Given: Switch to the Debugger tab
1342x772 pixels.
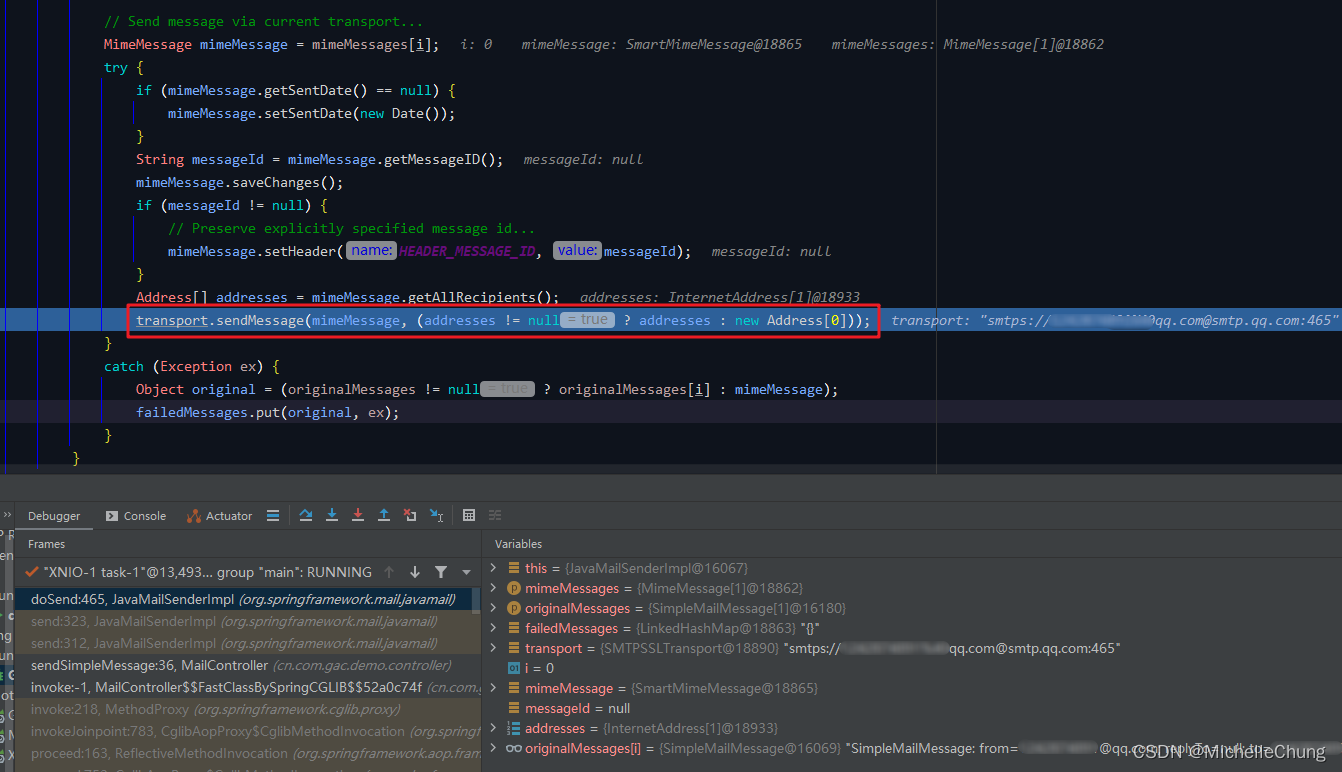Looking at the screenshot, I should click(54, 516).
